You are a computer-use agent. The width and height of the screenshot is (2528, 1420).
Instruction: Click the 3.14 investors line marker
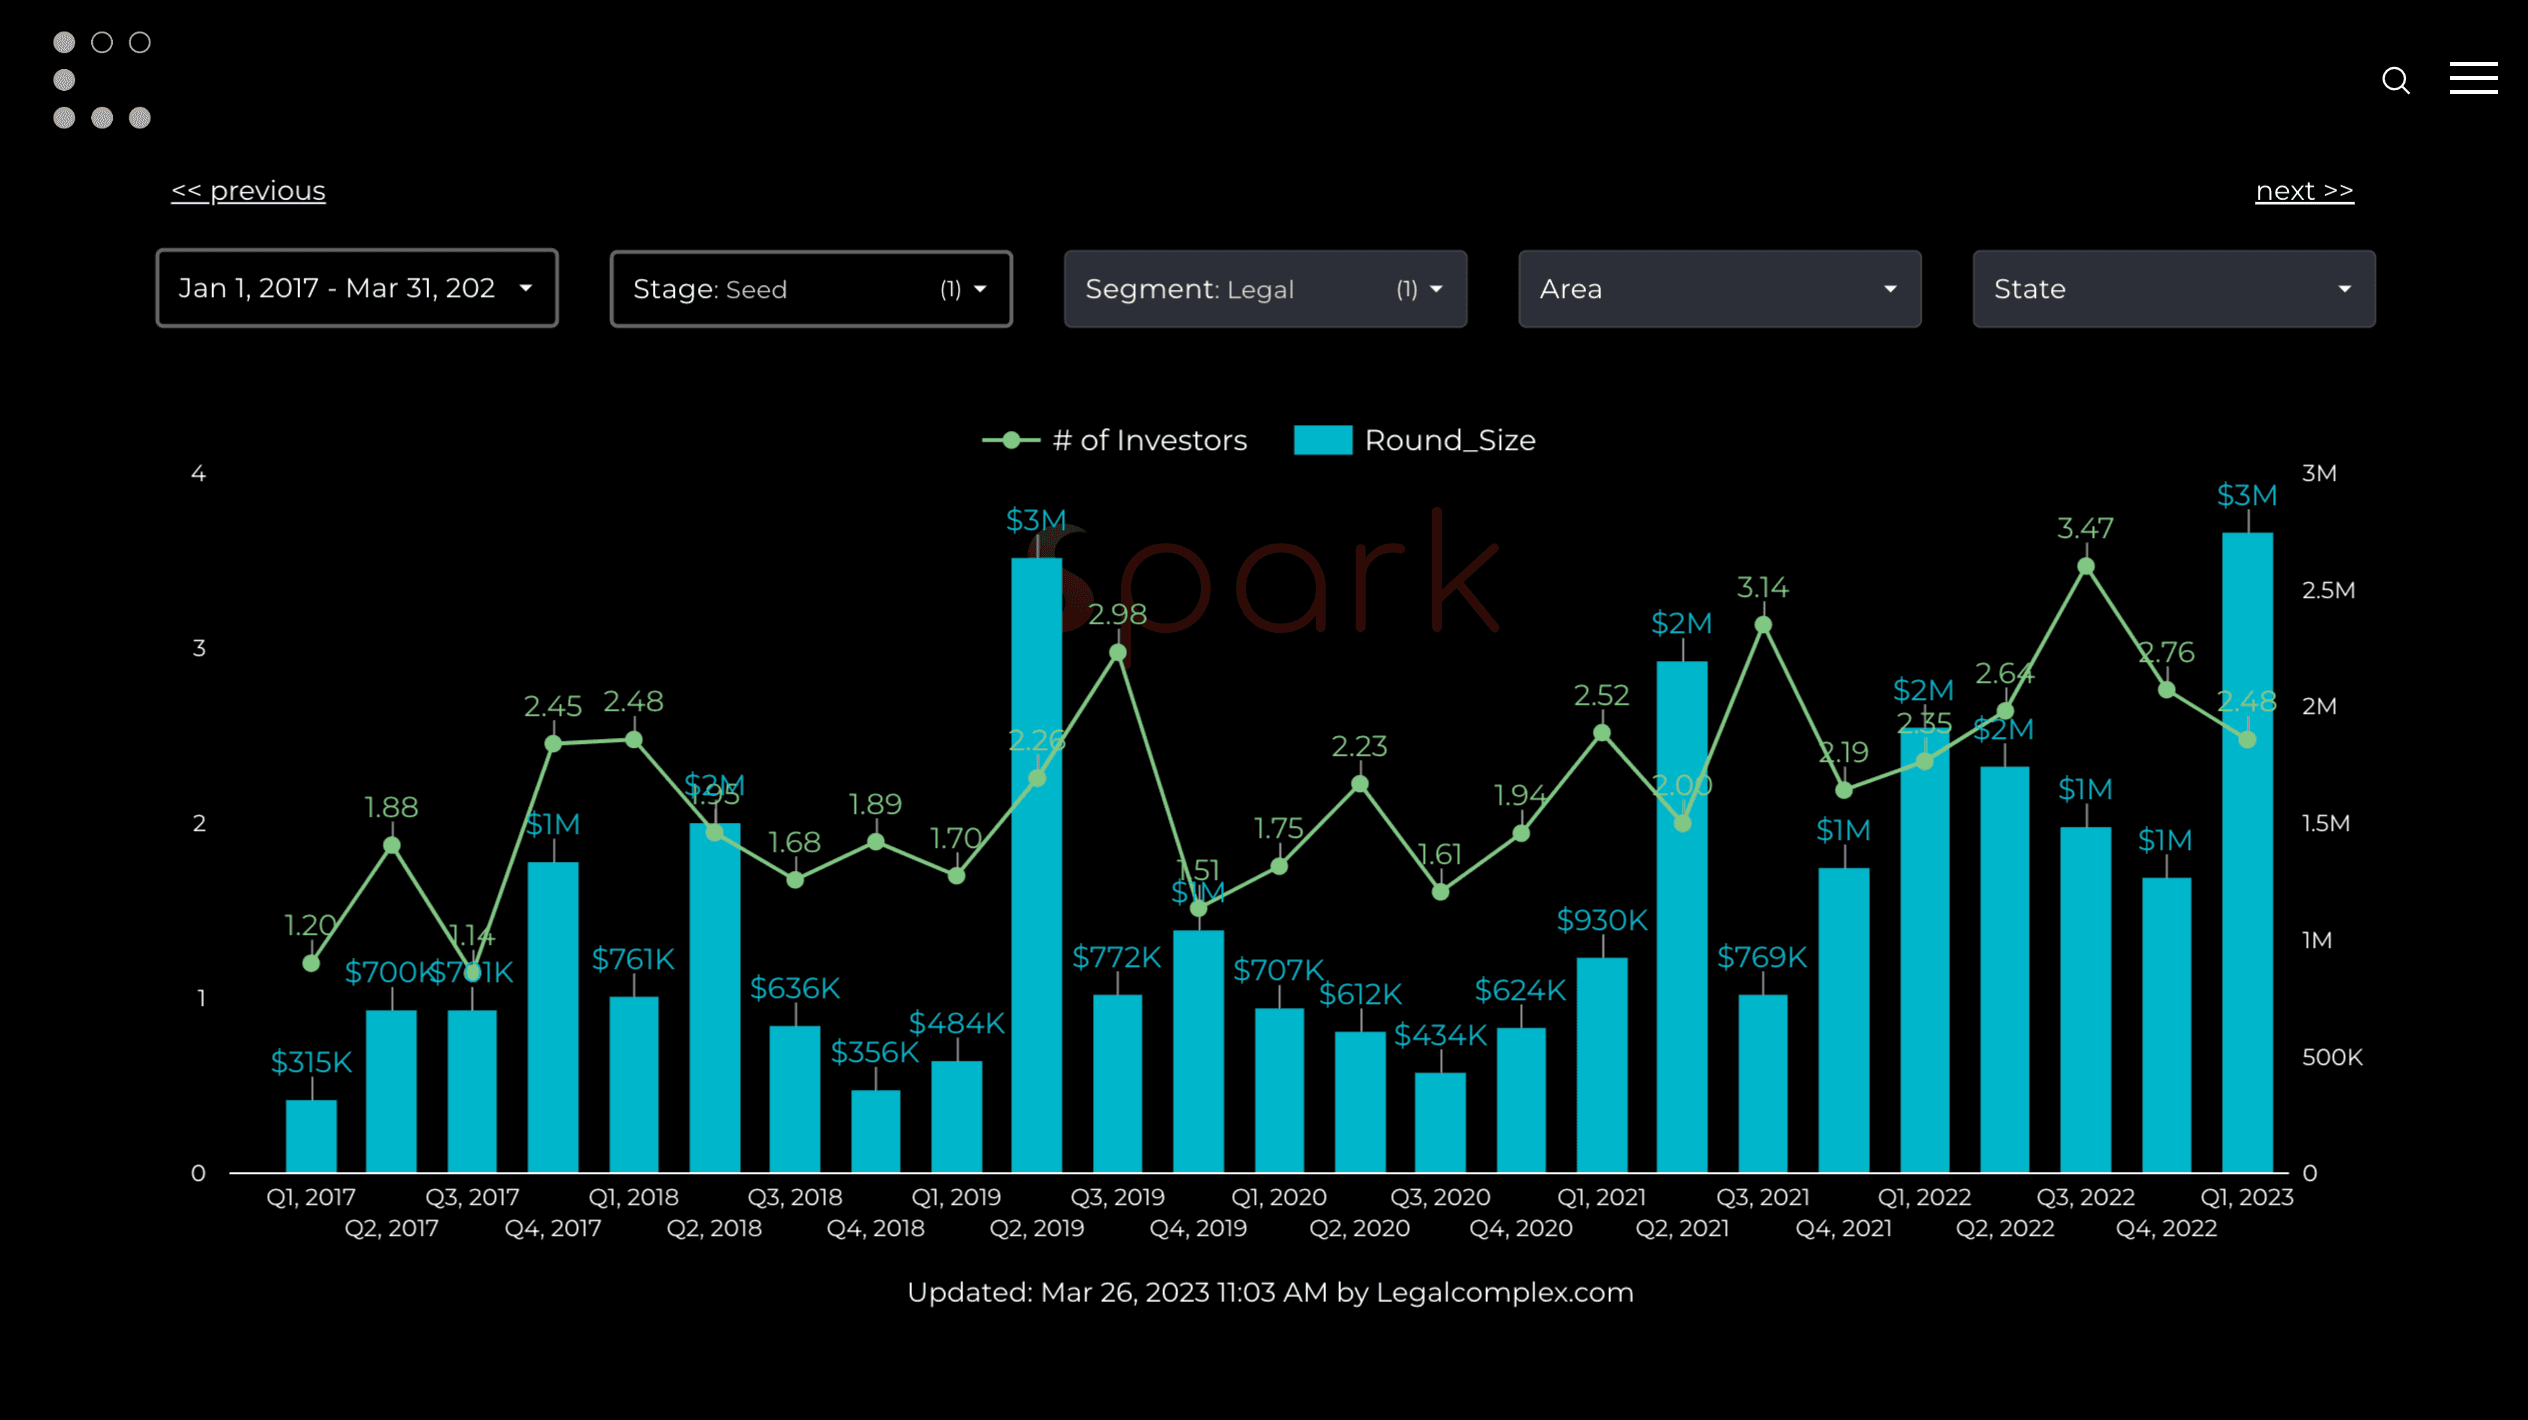(x=1763, y=625)
